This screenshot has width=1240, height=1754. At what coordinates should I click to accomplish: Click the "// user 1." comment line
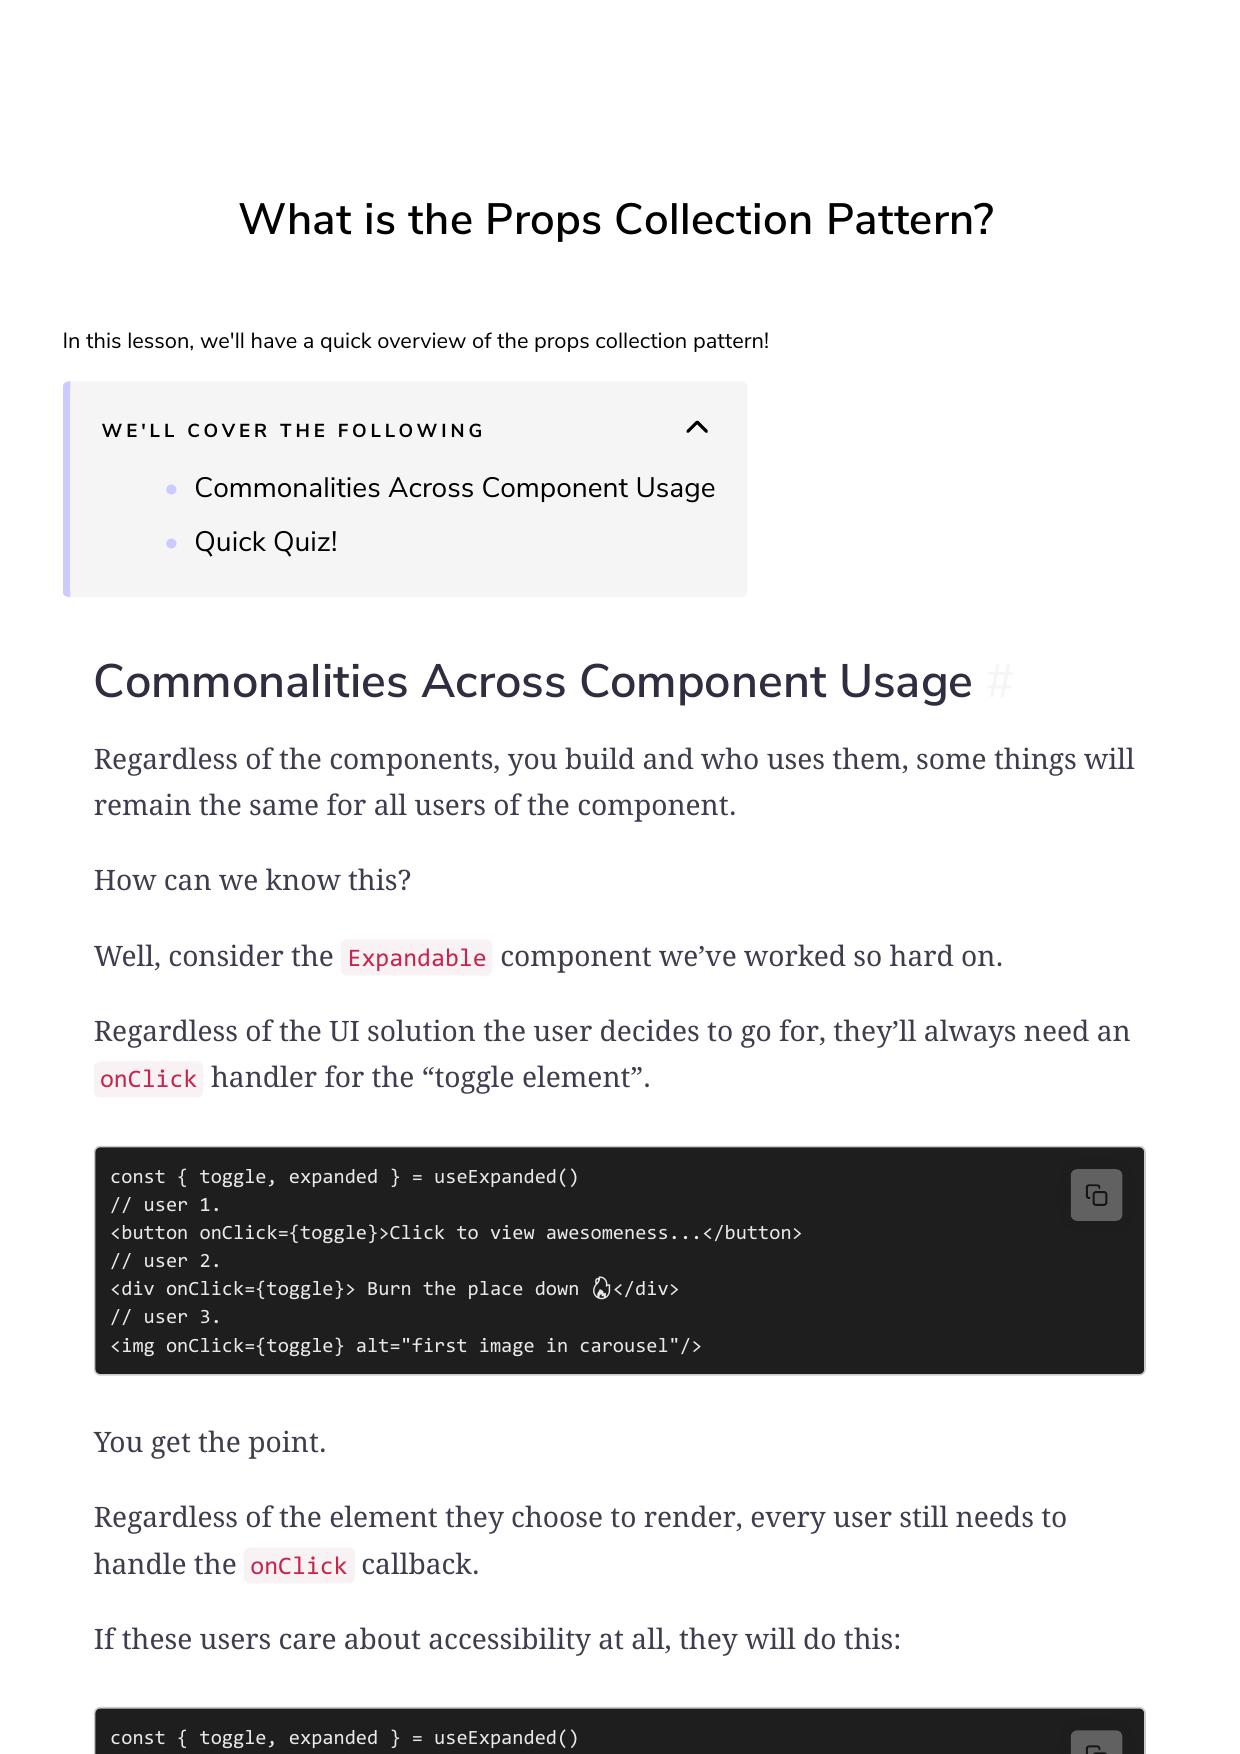[165, 1205]
